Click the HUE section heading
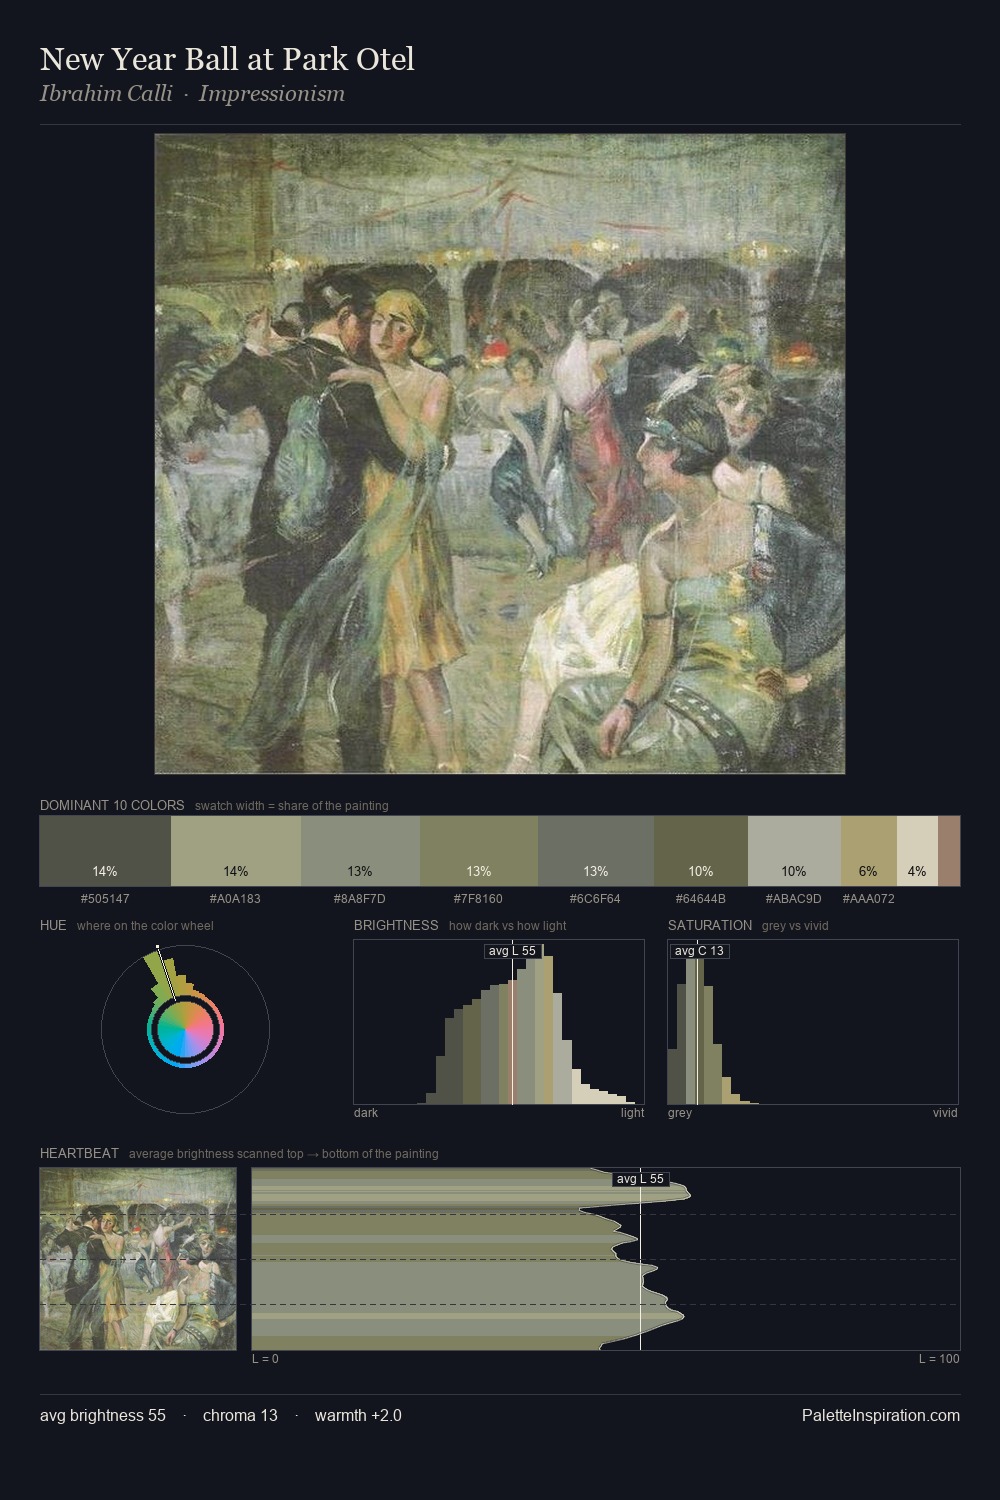The width and height of the screenshot is (1000, 1500). pyautogui.click(x=53, y=926)
